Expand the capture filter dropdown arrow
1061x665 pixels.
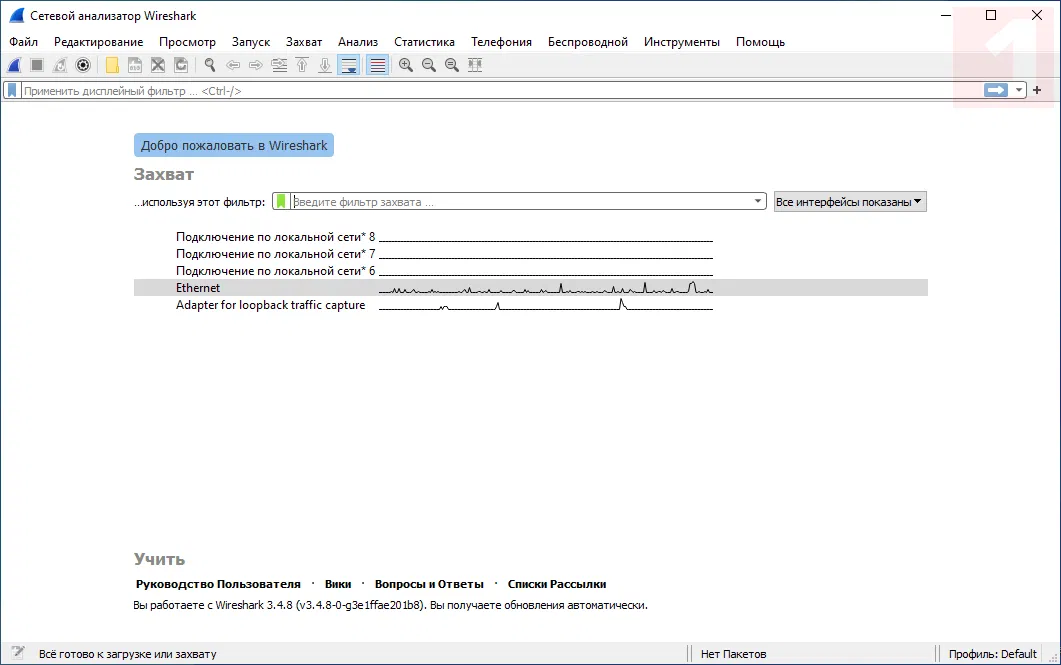(x=758, y=202)
